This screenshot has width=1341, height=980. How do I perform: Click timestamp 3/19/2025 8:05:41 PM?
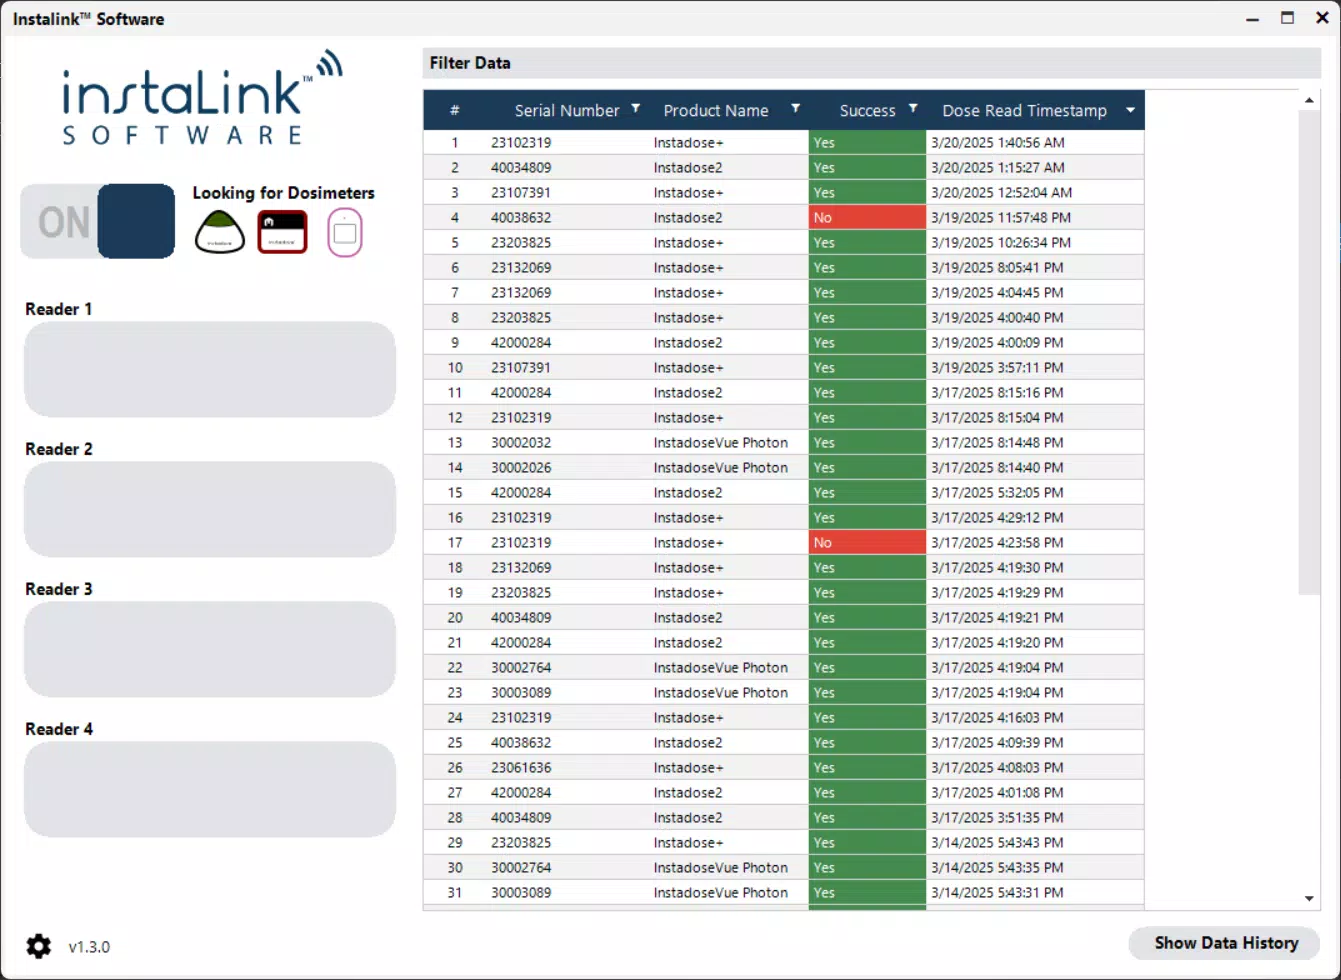pos(997,267)
